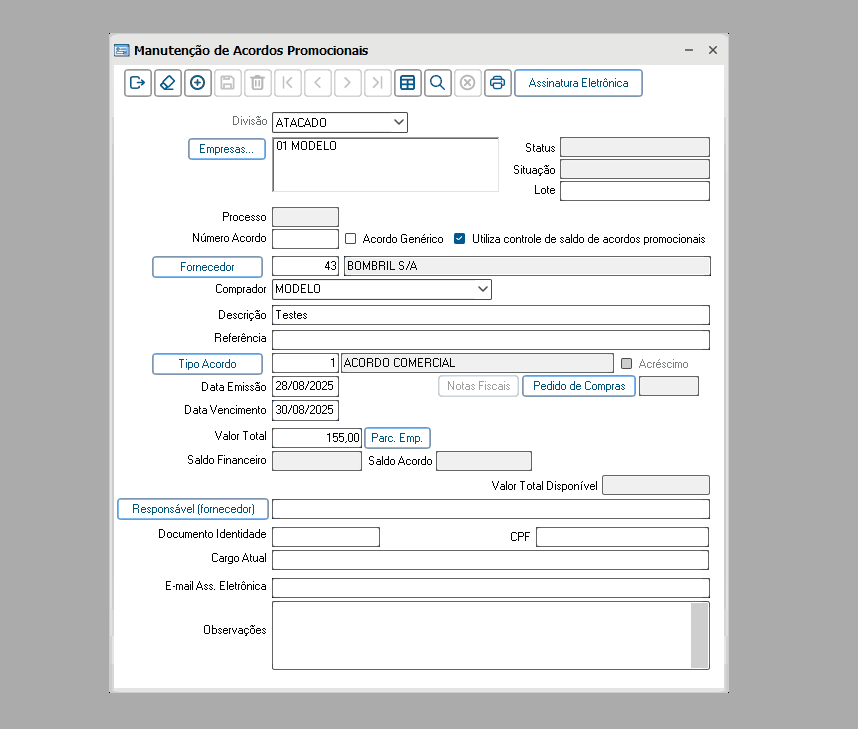Click the save diskette icon

tap(228, 83)
